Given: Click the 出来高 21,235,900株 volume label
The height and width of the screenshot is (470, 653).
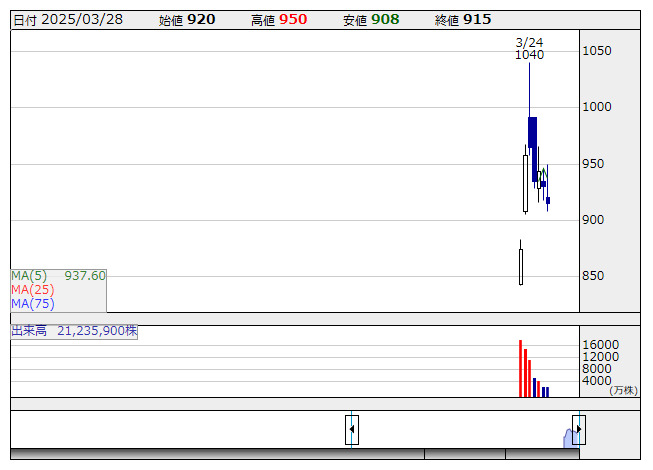Looking at the screenshot, I should [x=74, y=331].
